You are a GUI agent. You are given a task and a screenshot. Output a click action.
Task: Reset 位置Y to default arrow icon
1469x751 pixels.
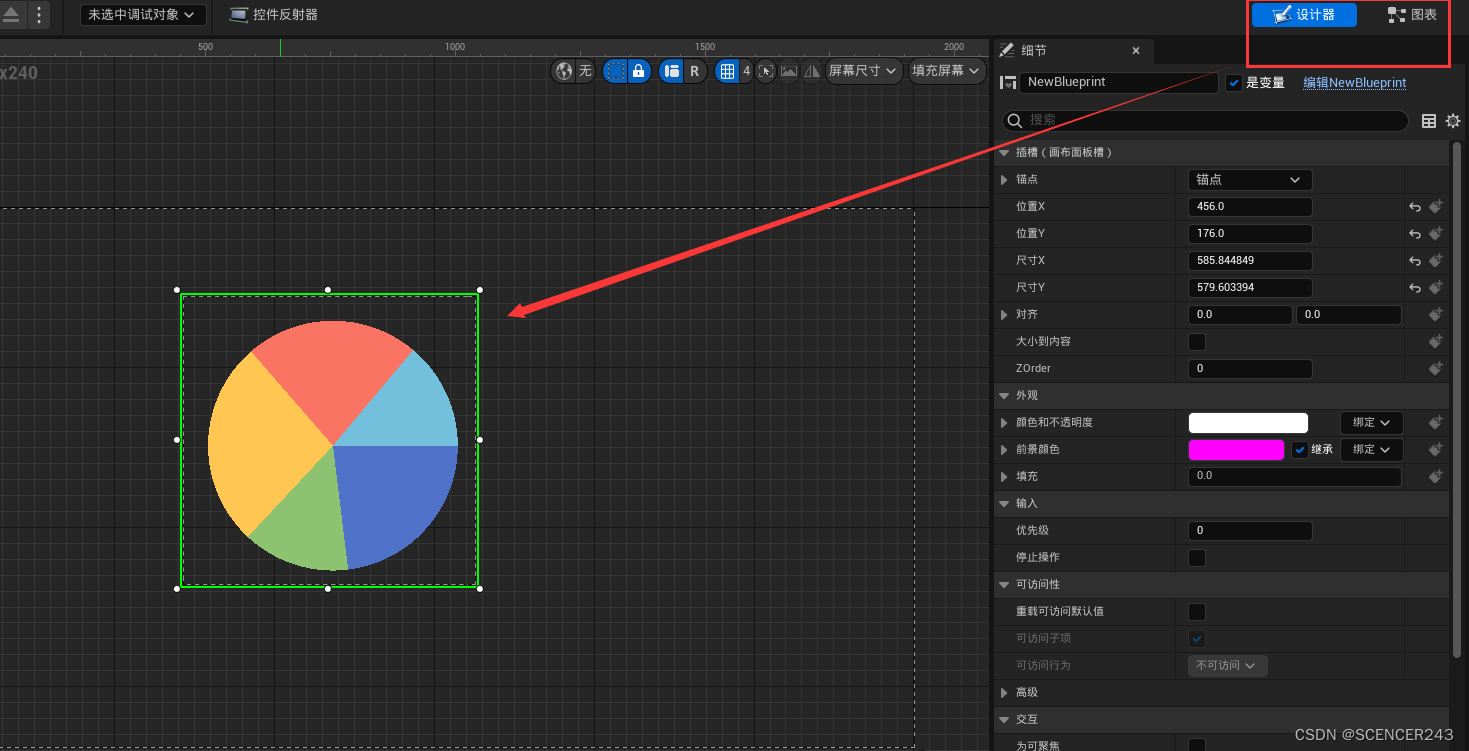pyautogui.click(x=1415, y=234)
